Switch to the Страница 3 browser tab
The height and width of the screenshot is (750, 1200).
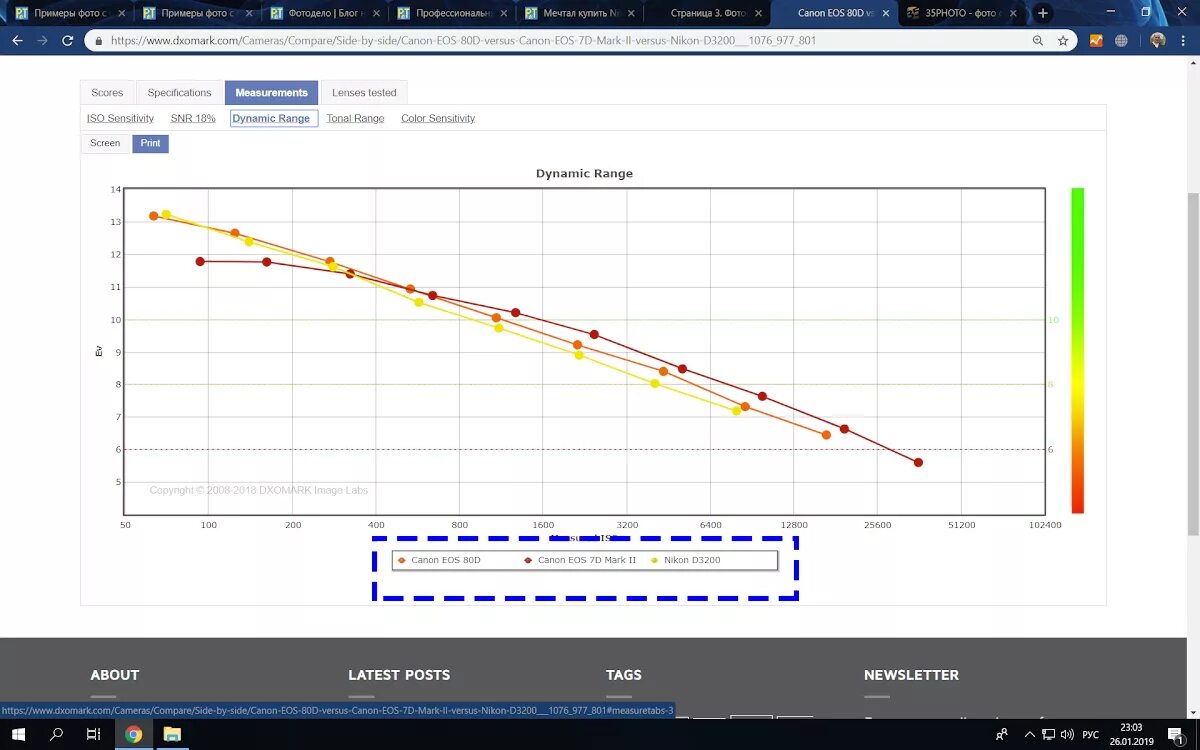tap(706, 14)
